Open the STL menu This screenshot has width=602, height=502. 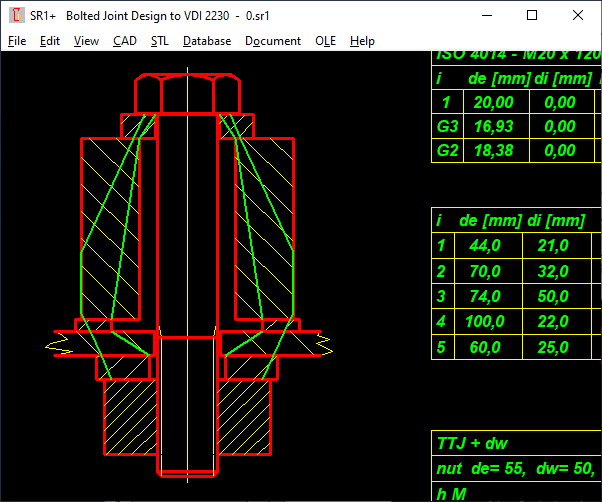(x=160, y=41)
